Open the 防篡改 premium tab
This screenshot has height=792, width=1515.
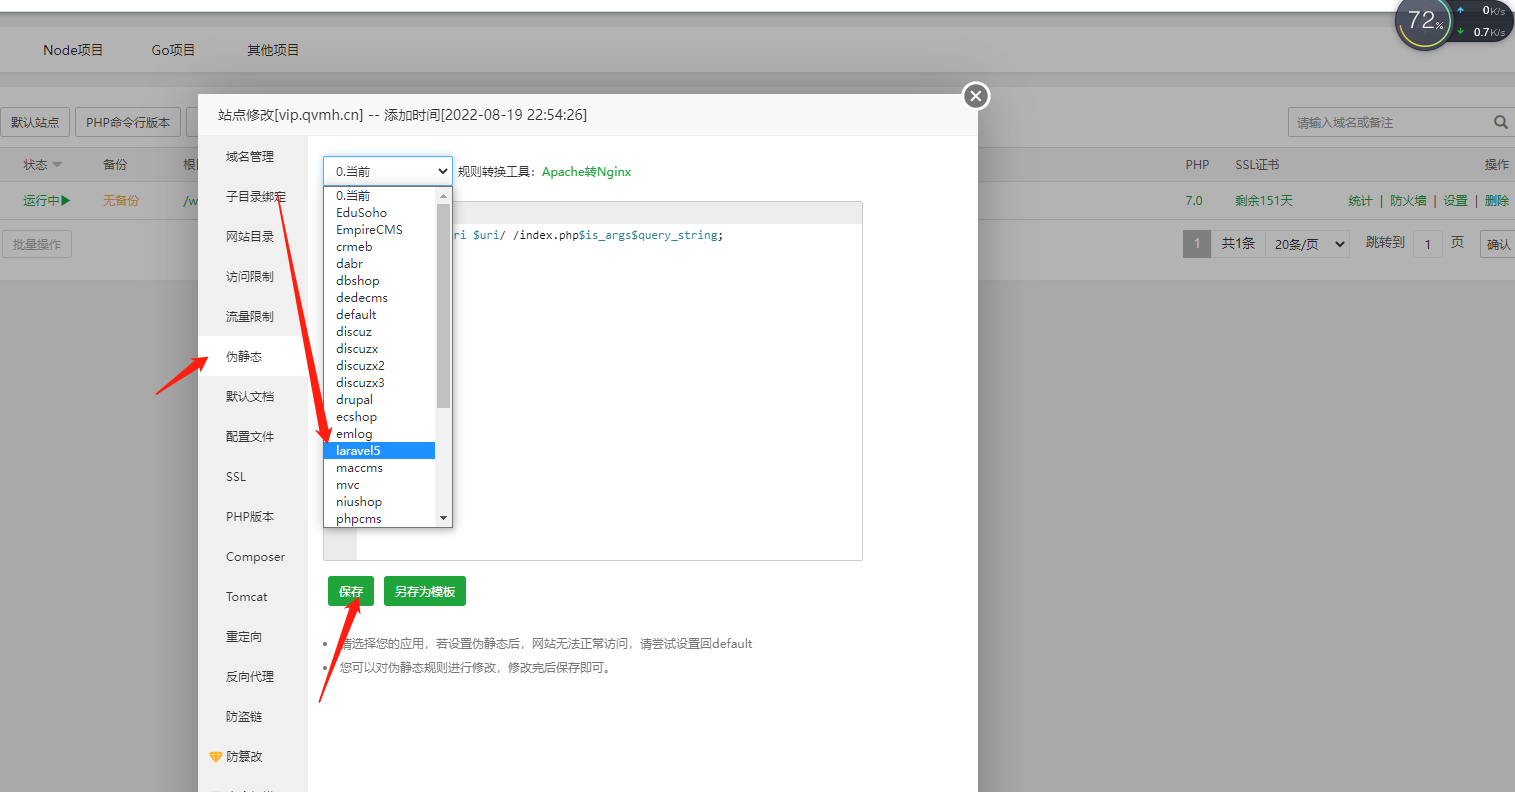pos(252,757)
